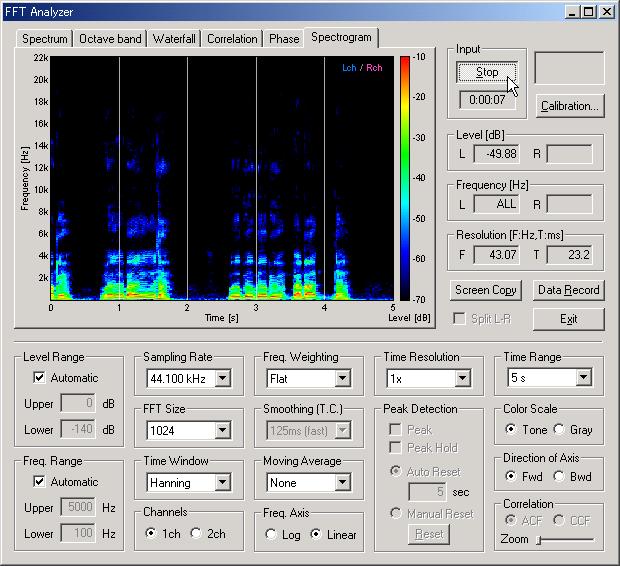Select the Spectrogram tab

coord(341,37)
